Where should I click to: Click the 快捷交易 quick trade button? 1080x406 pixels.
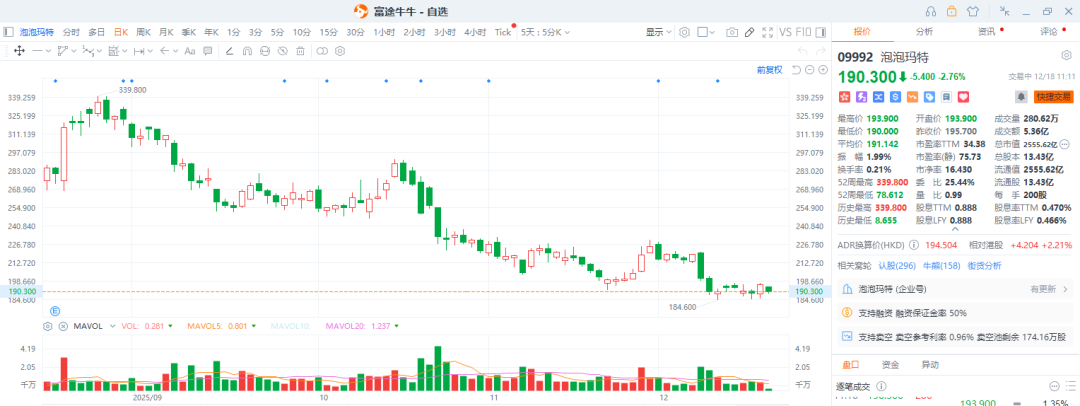1052,97
